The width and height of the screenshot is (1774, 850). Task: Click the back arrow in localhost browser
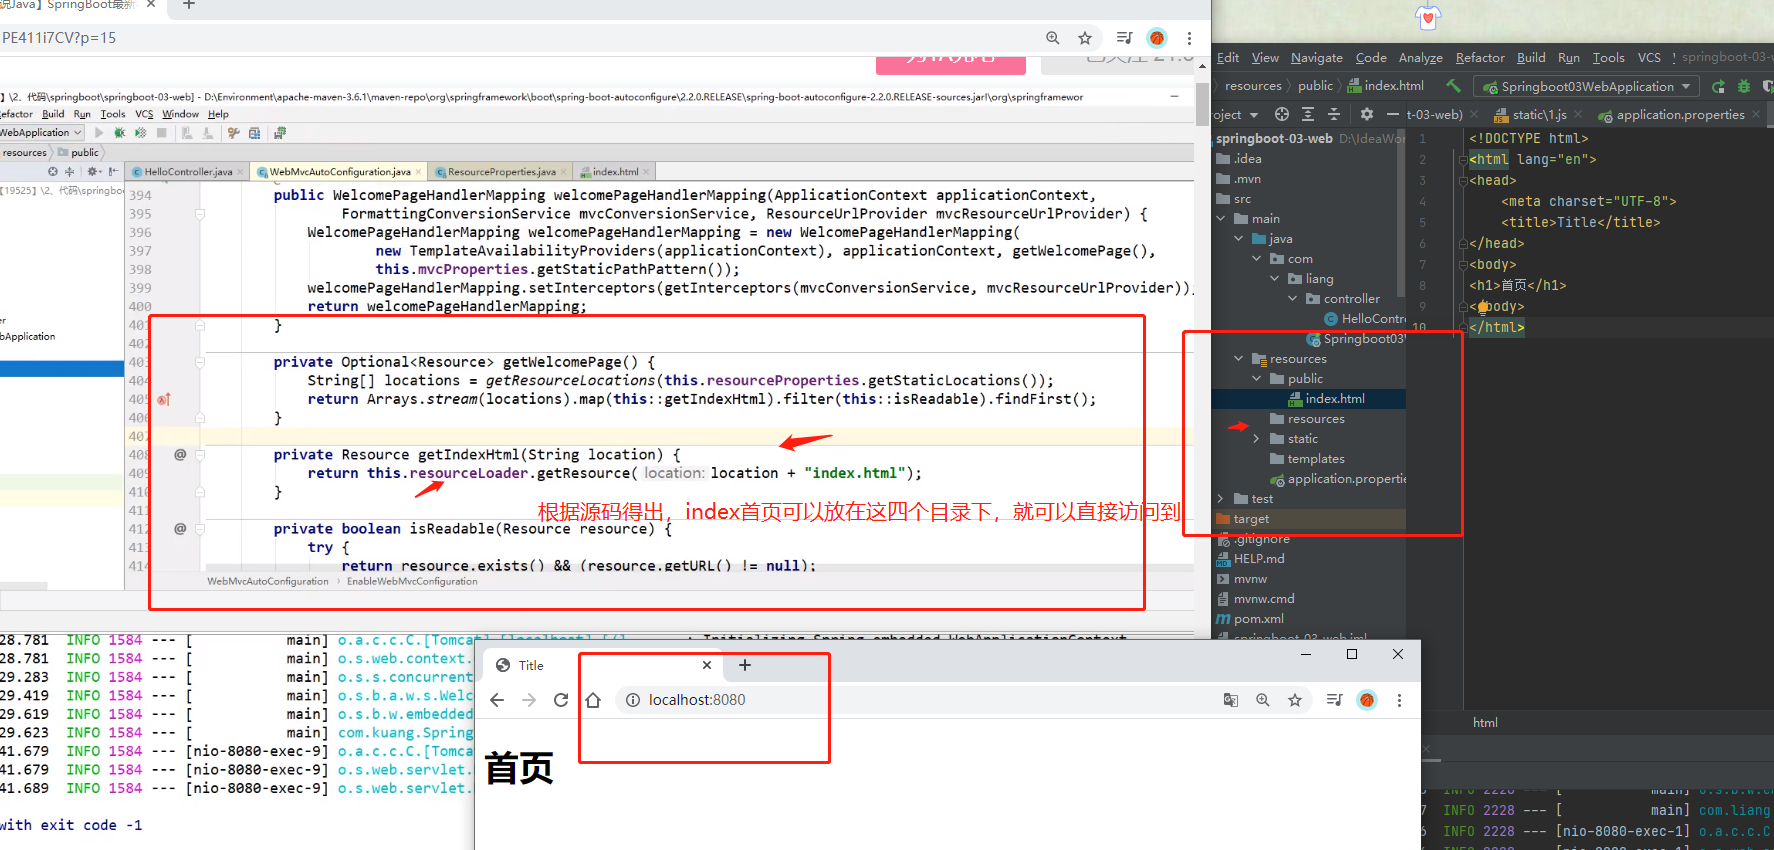click(x=497, y=700)
